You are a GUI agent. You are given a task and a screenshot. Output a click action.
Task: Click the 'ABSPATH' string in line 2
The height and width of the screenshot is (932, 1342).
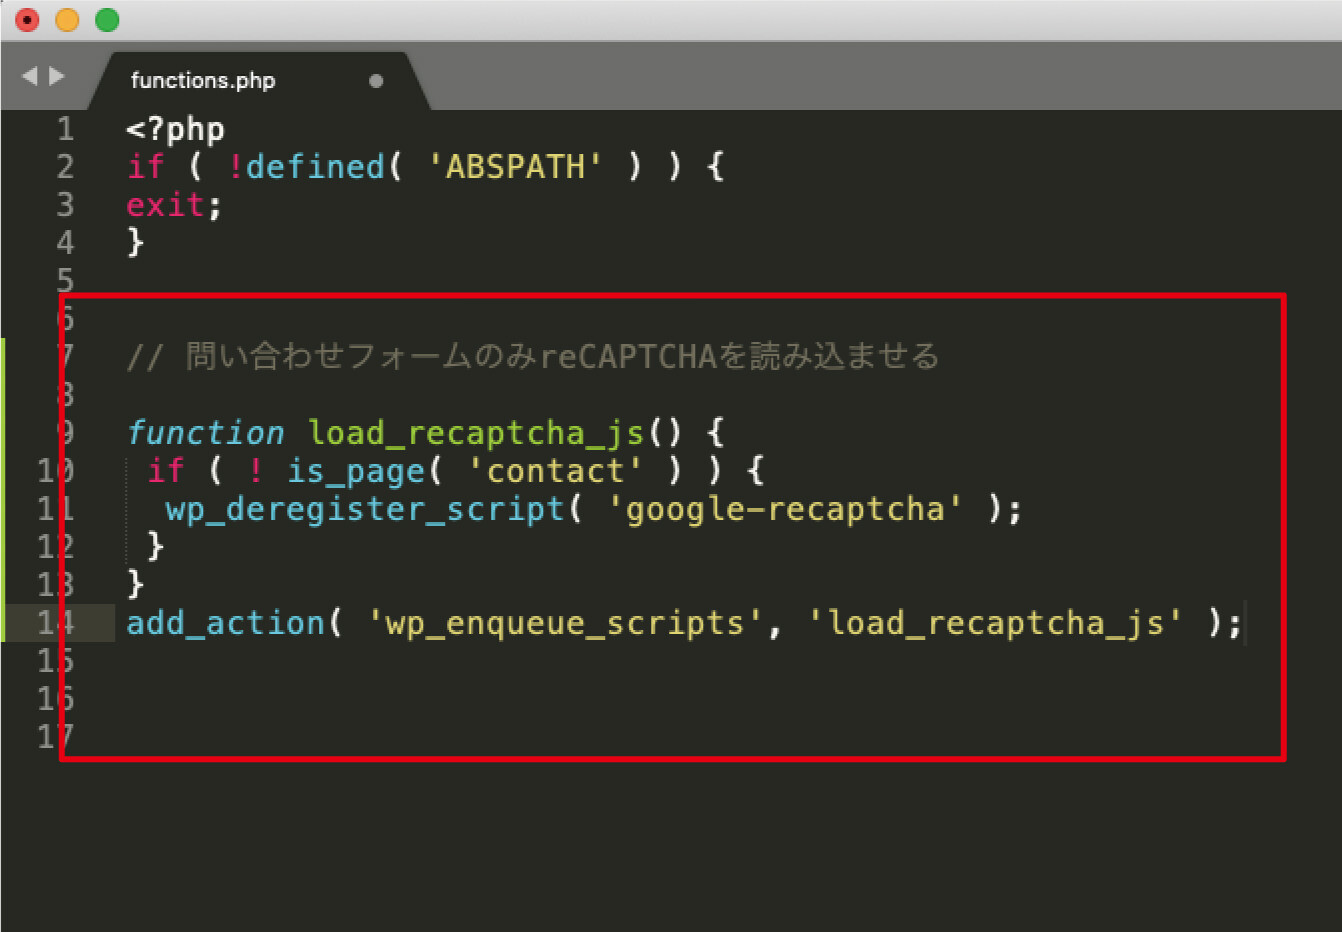[515, 166]
